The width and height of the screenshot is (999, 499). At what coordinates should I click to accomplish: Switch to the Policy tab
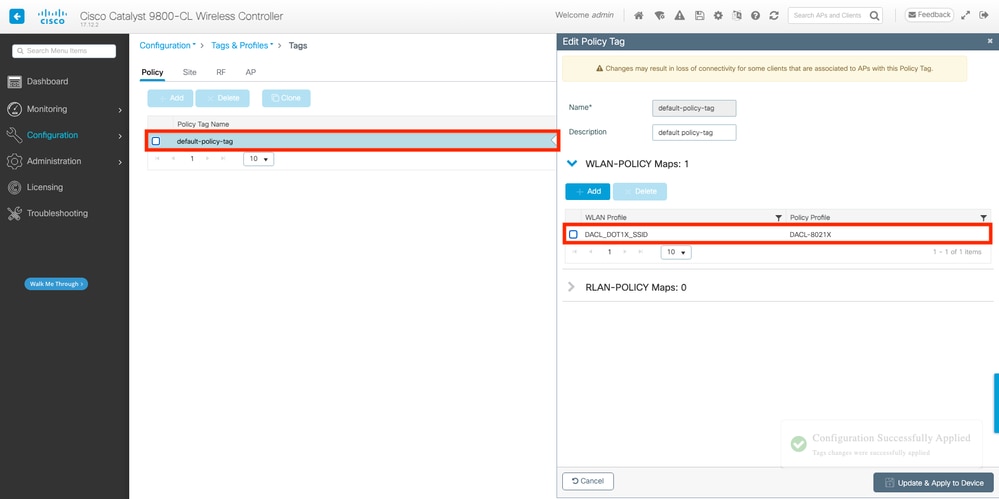tap(152, 73)
